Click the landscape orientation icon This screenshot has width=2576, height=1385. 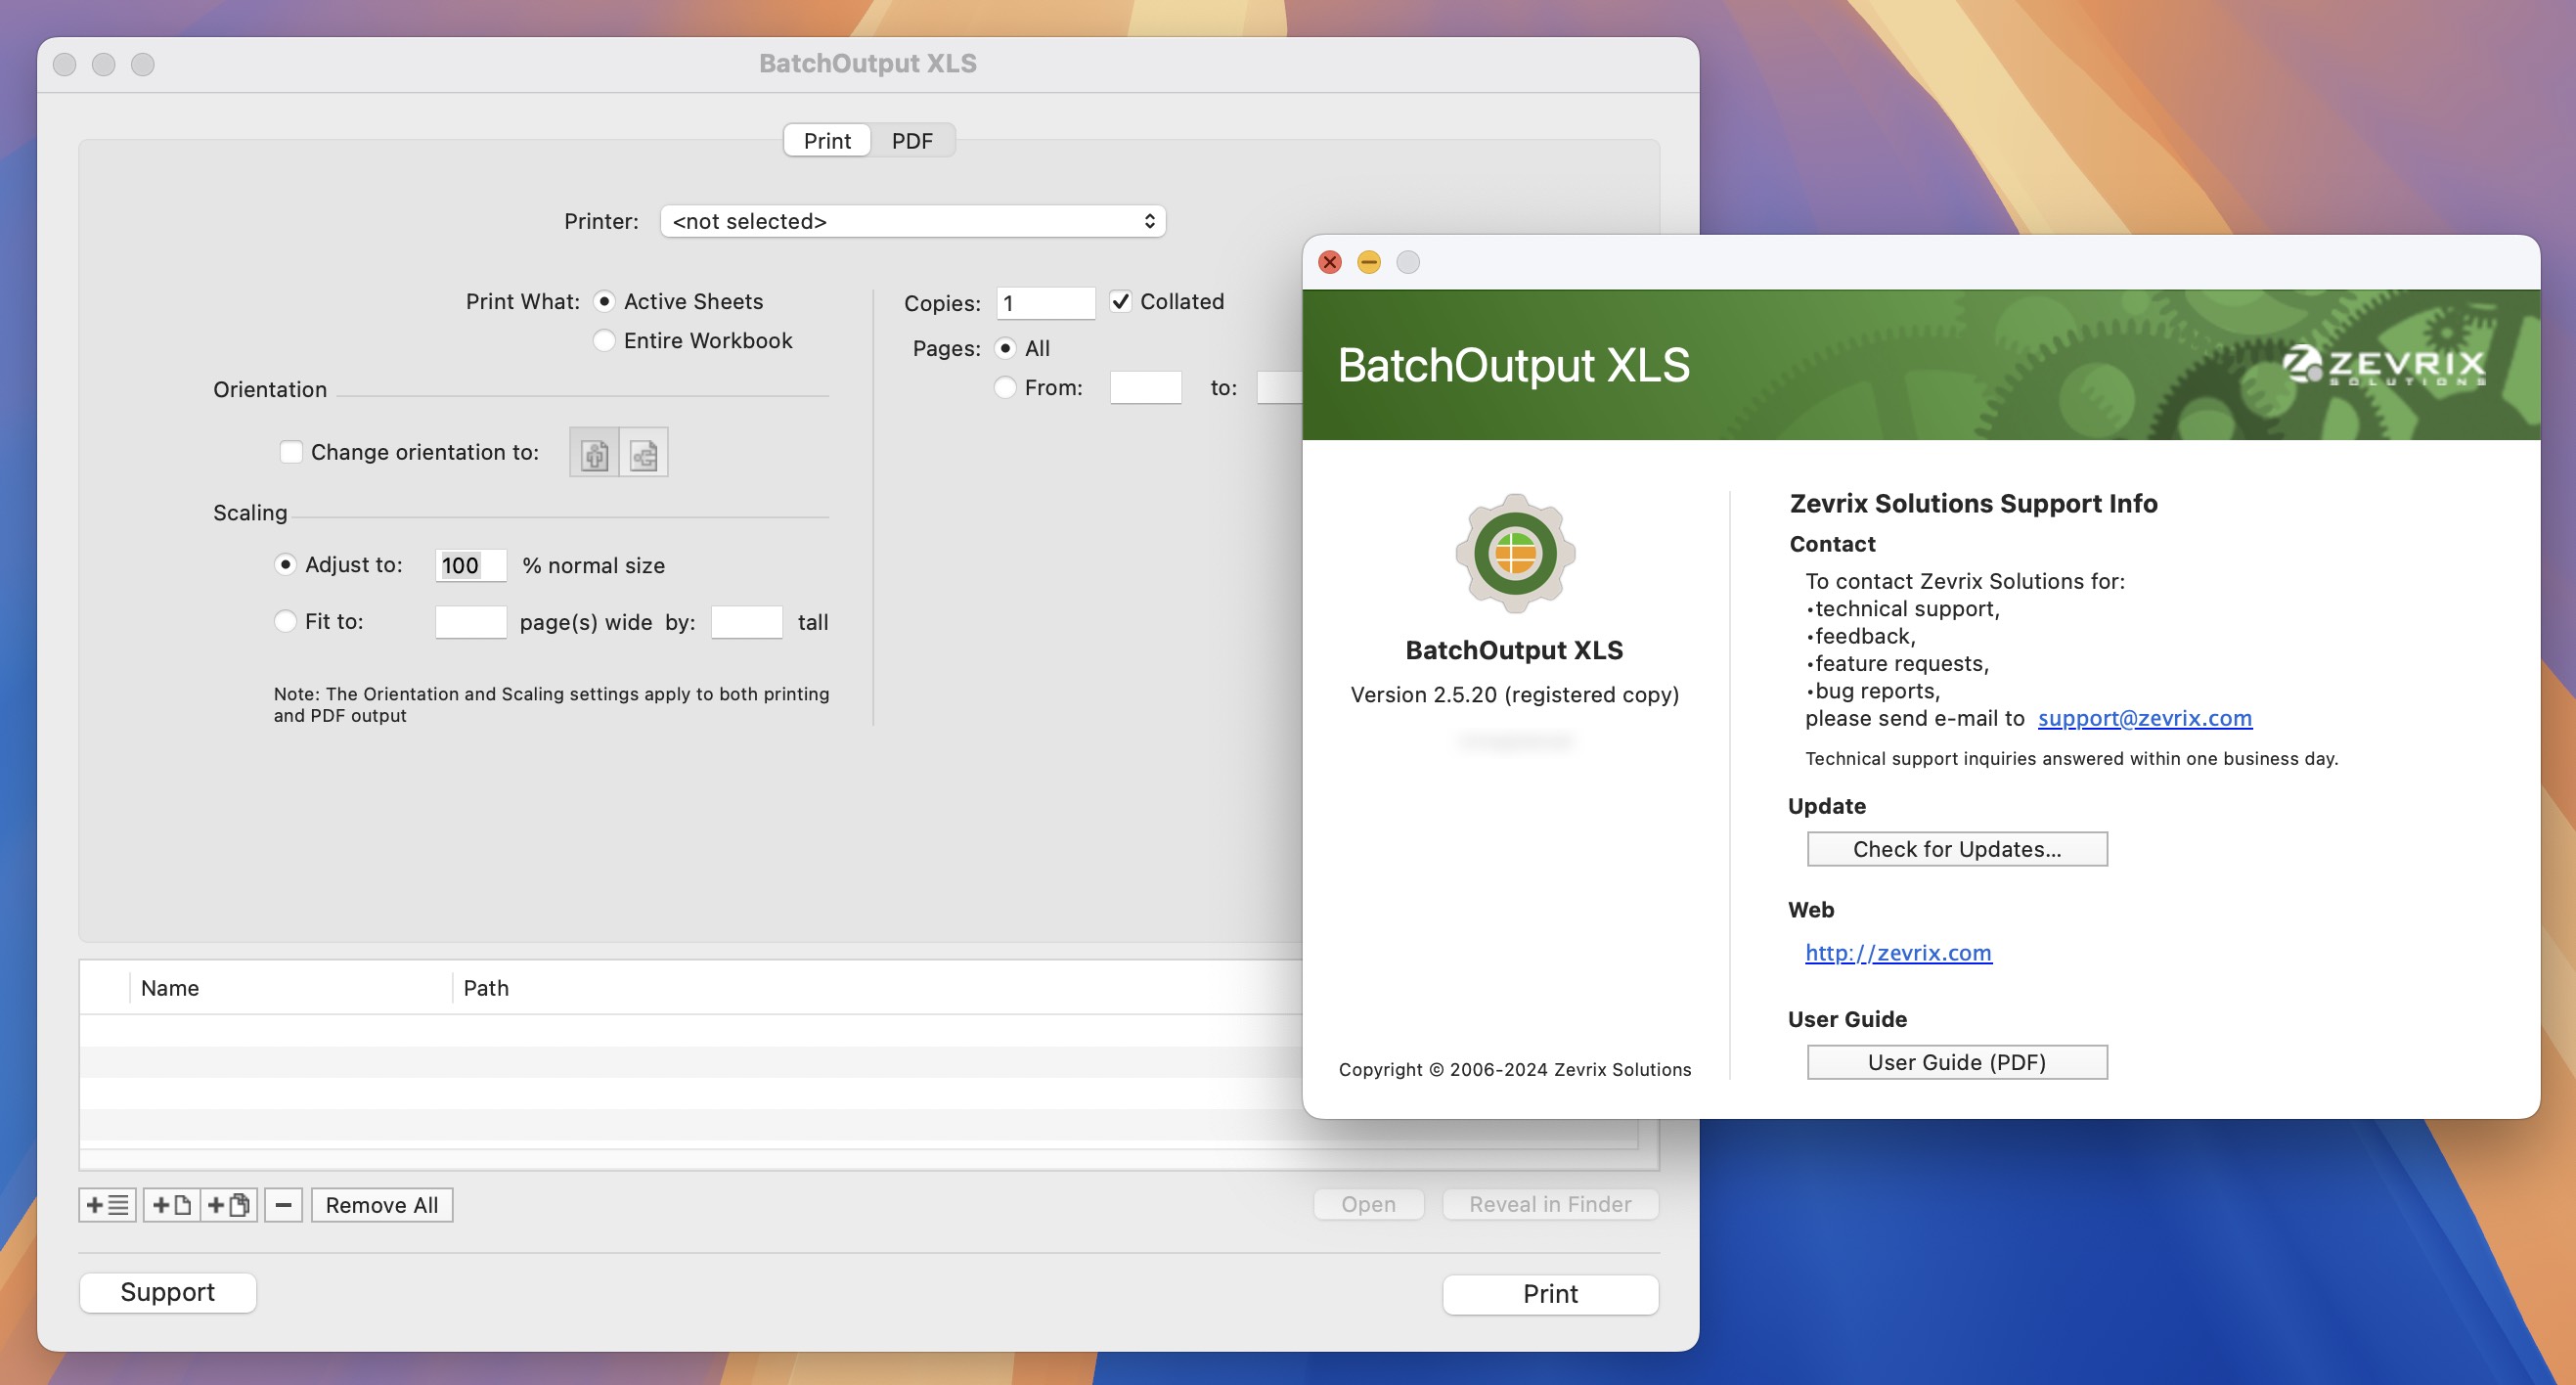(643, 454)
